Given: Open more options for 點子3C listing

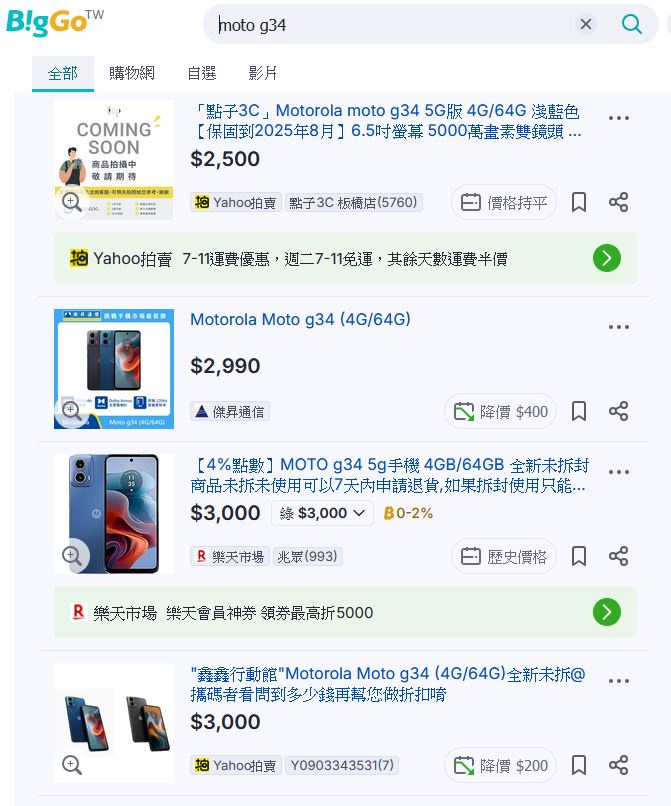Looking at the screenshot, I should click(x=619, y=118).
